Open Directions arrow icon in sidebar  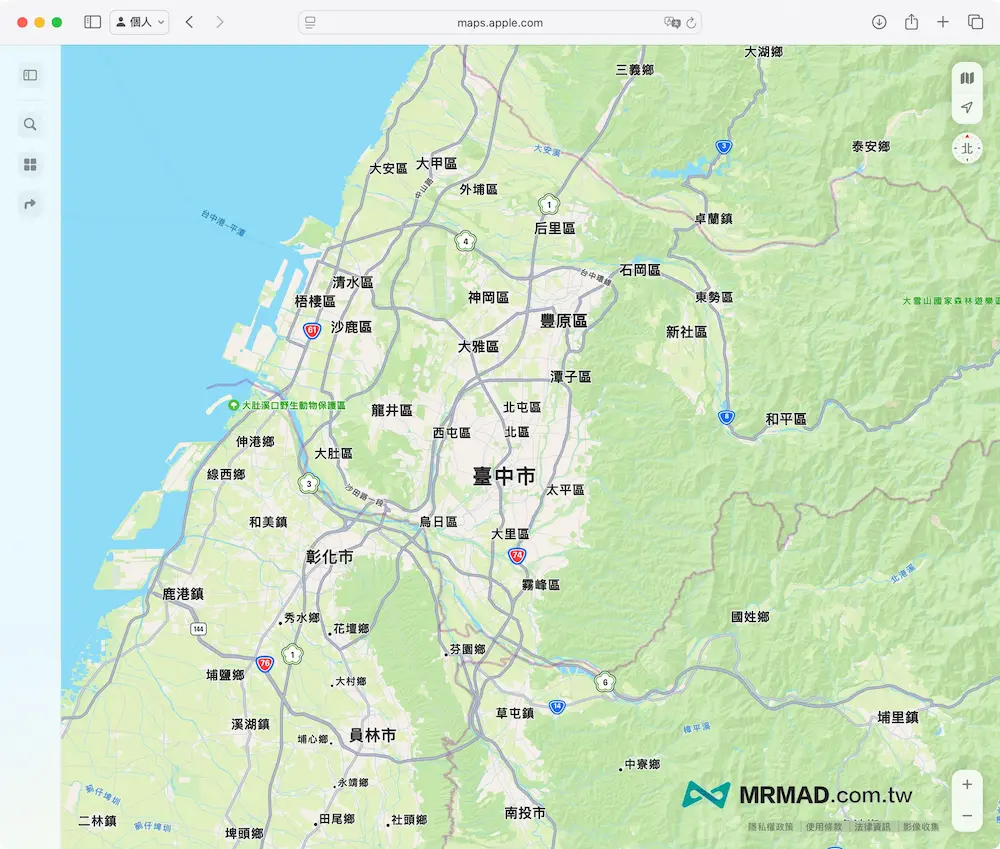tap(30, 205)
